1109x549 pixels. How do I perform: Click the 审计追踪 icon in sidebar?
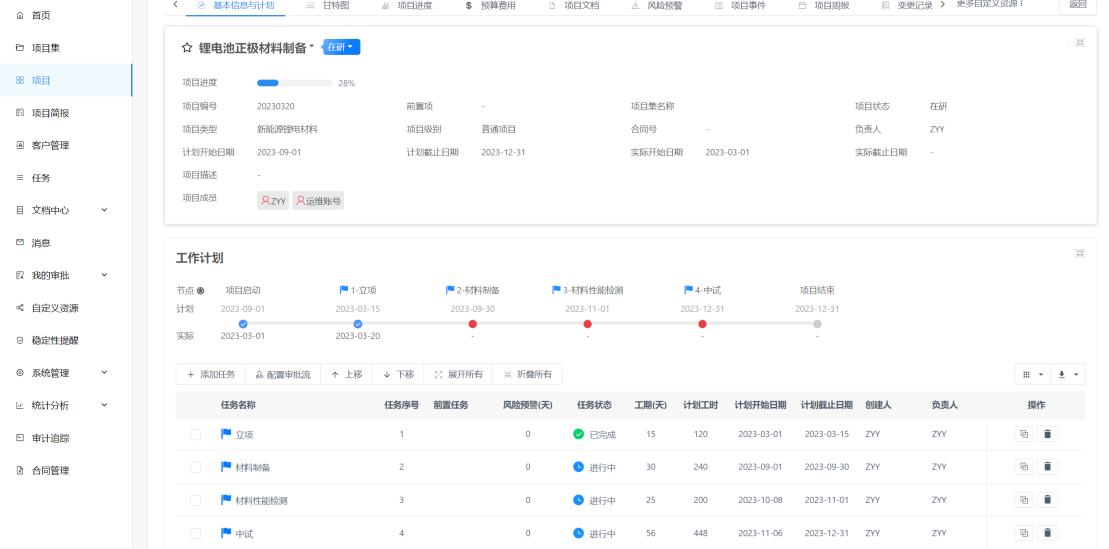(x=20, y=438)
